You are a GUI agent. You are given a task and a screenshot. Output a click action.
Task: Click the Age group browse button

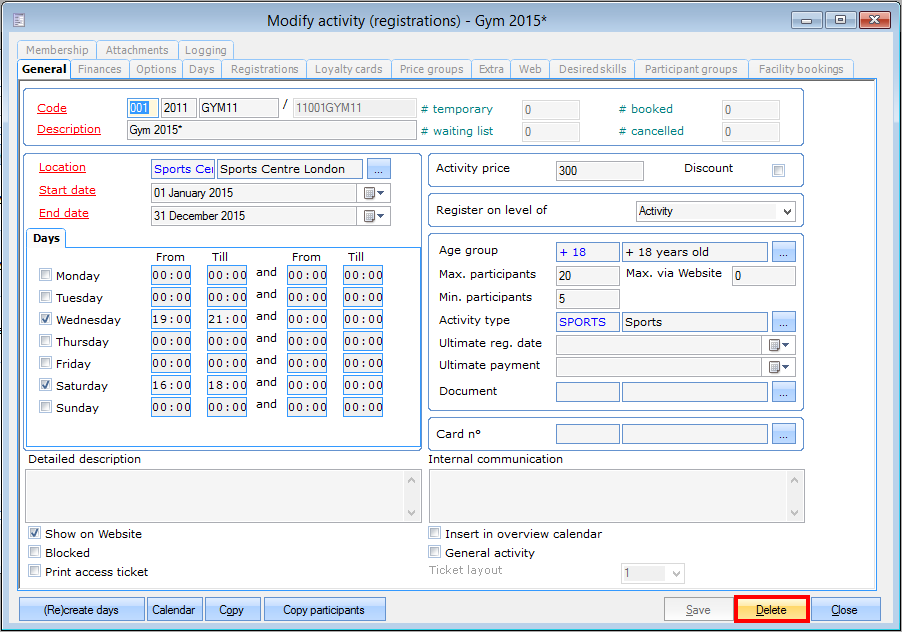point(784,252)
